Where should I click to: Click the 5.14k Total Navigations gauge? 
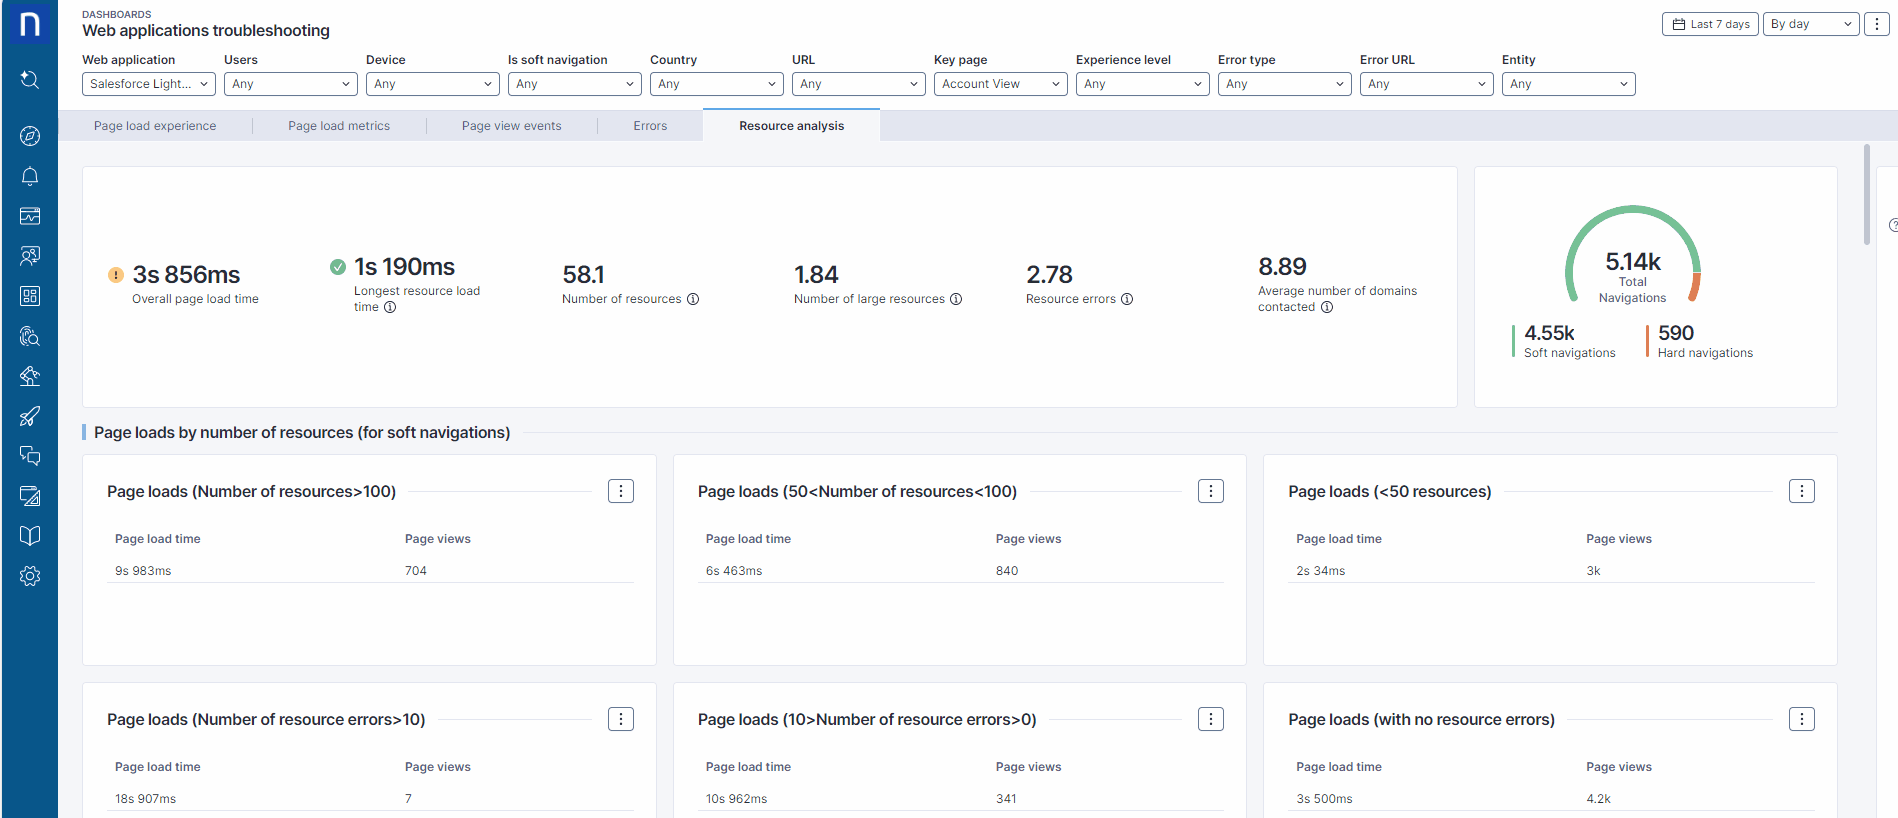coord(1633,256)
